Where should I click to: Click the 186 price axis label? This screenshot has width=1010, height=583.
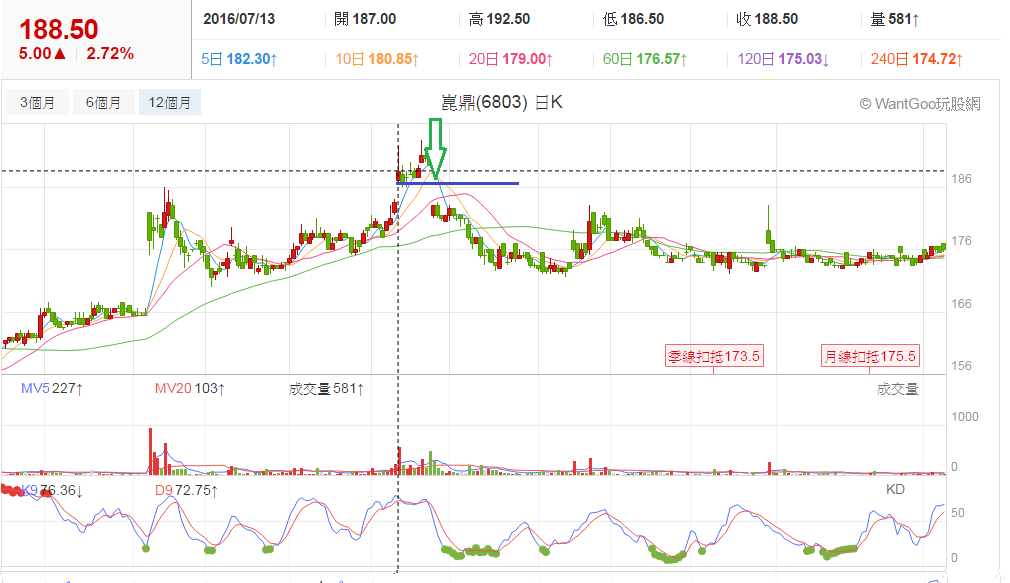961,178
